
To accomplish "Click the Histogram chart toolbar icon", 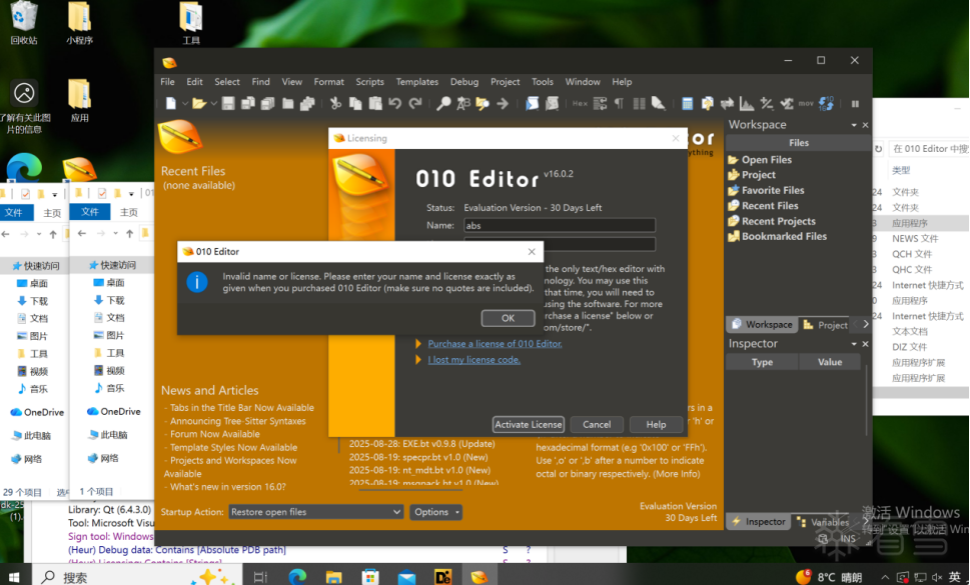I will 747,104.
